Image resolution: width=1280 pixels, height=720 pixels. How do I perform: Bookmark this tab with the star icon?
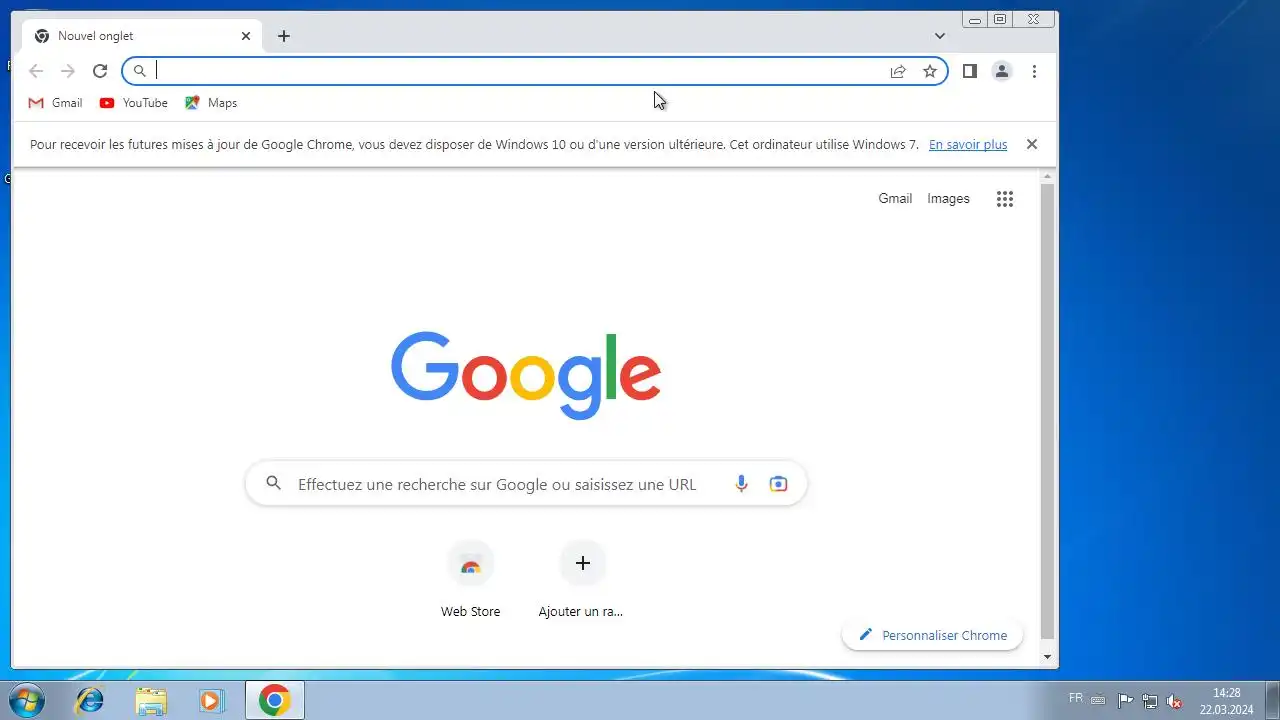(x=930, y=71)
